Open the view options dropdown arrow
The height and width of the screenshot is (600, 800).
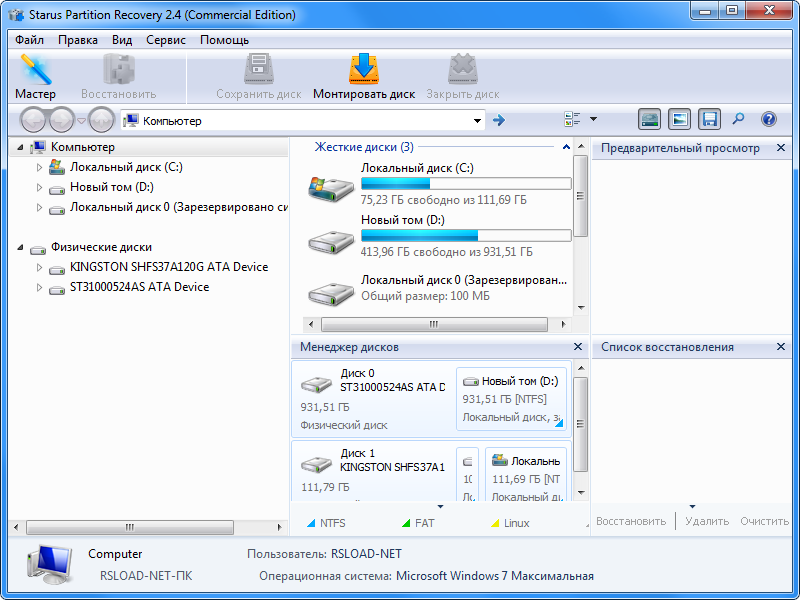click(592, 119)
